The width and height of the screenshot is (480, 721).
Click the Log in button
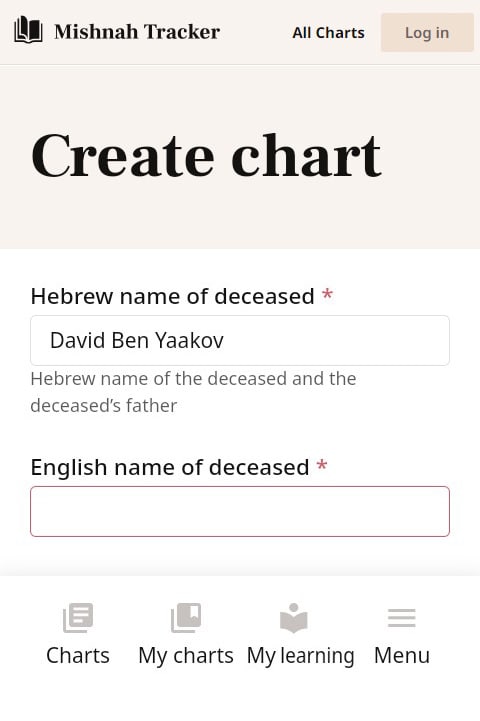click(427, 32)
